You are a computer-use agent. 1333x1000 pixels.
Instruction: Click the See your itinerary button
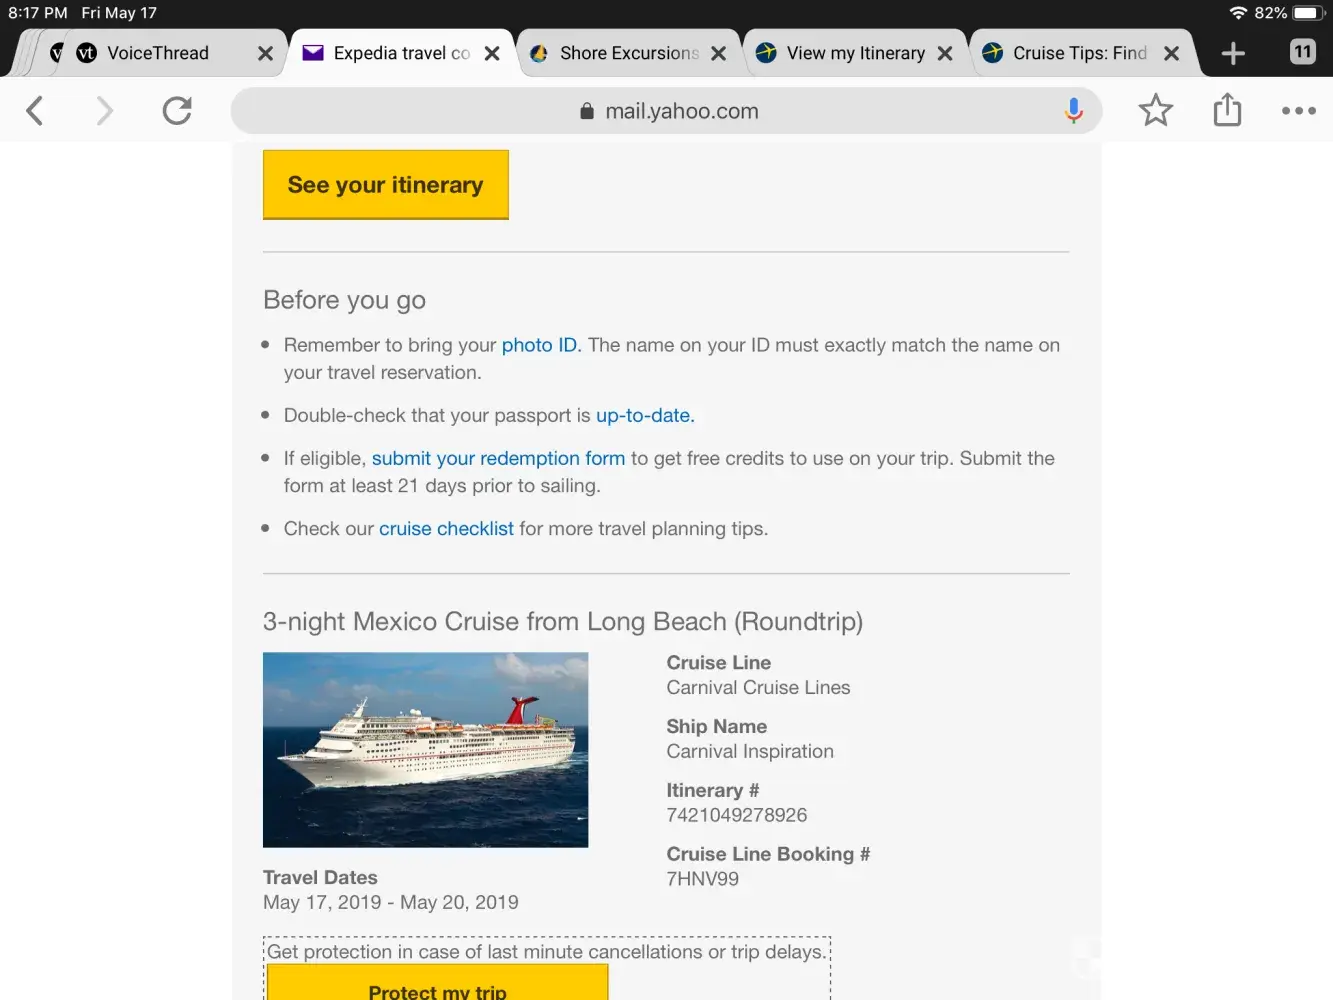385,185
